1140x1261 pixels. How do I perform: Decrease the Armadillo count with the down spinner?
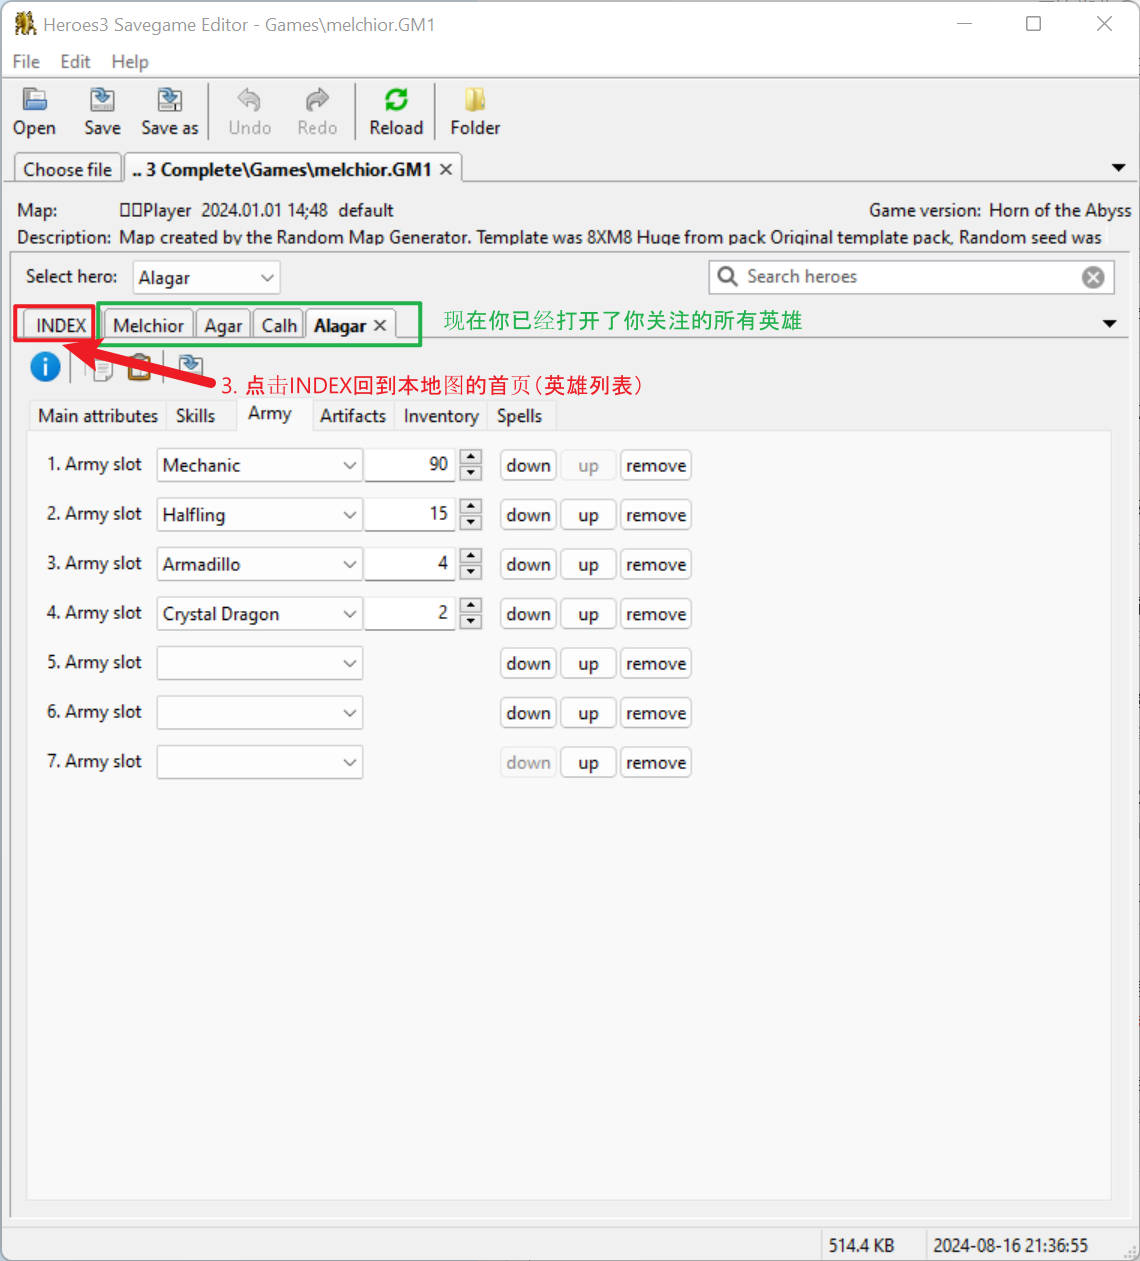tap(471, 572)
